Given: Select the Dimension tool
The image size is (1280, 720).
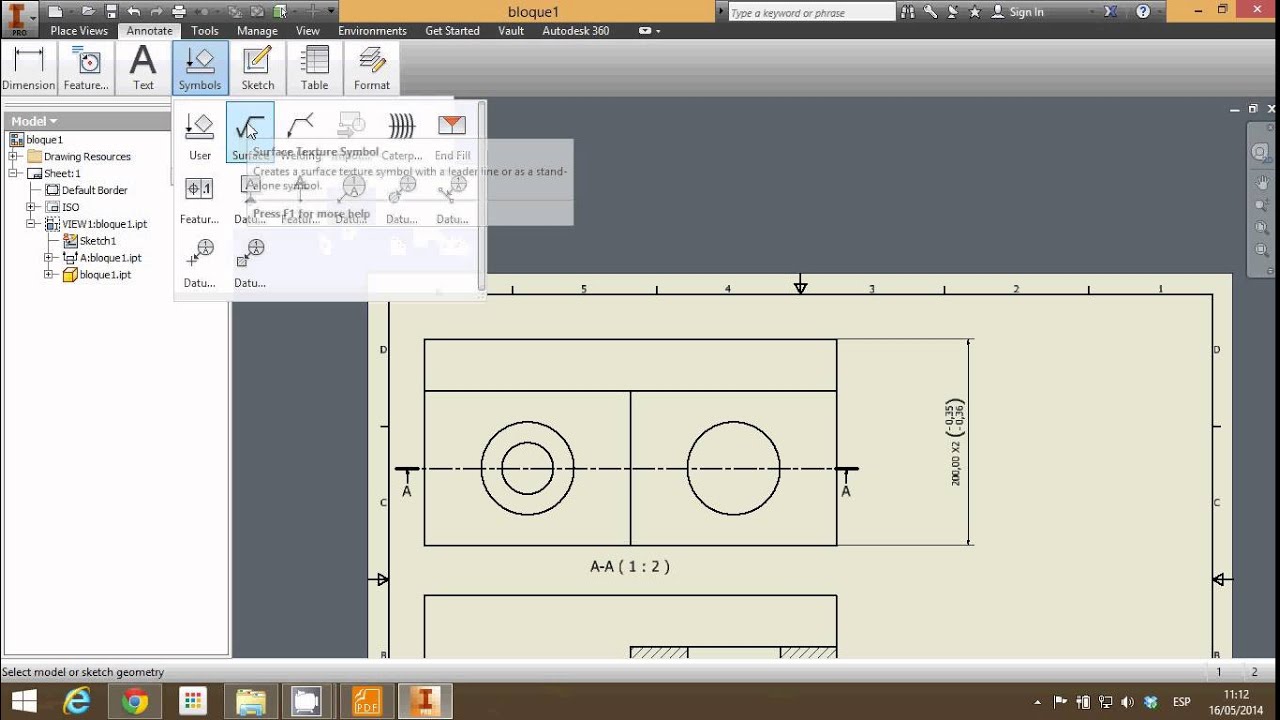Looking at the screenshot, I should [29, 68].
